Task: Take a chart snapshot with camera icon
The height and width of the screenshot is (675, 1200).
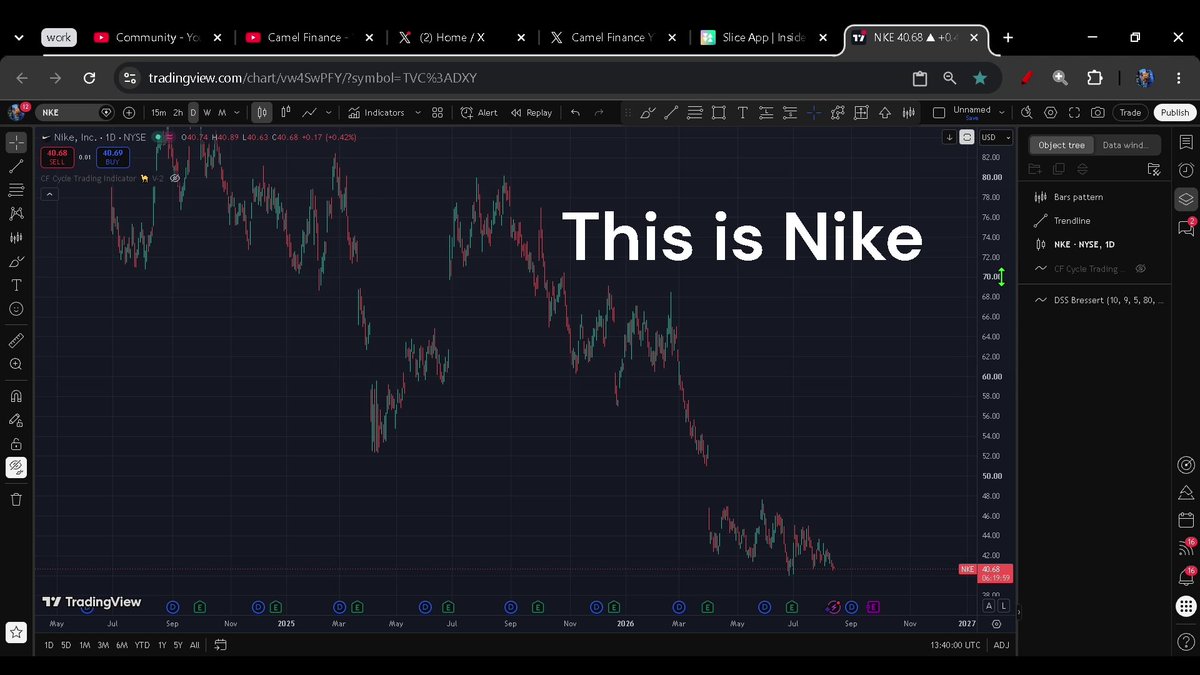Action: 1098,113
